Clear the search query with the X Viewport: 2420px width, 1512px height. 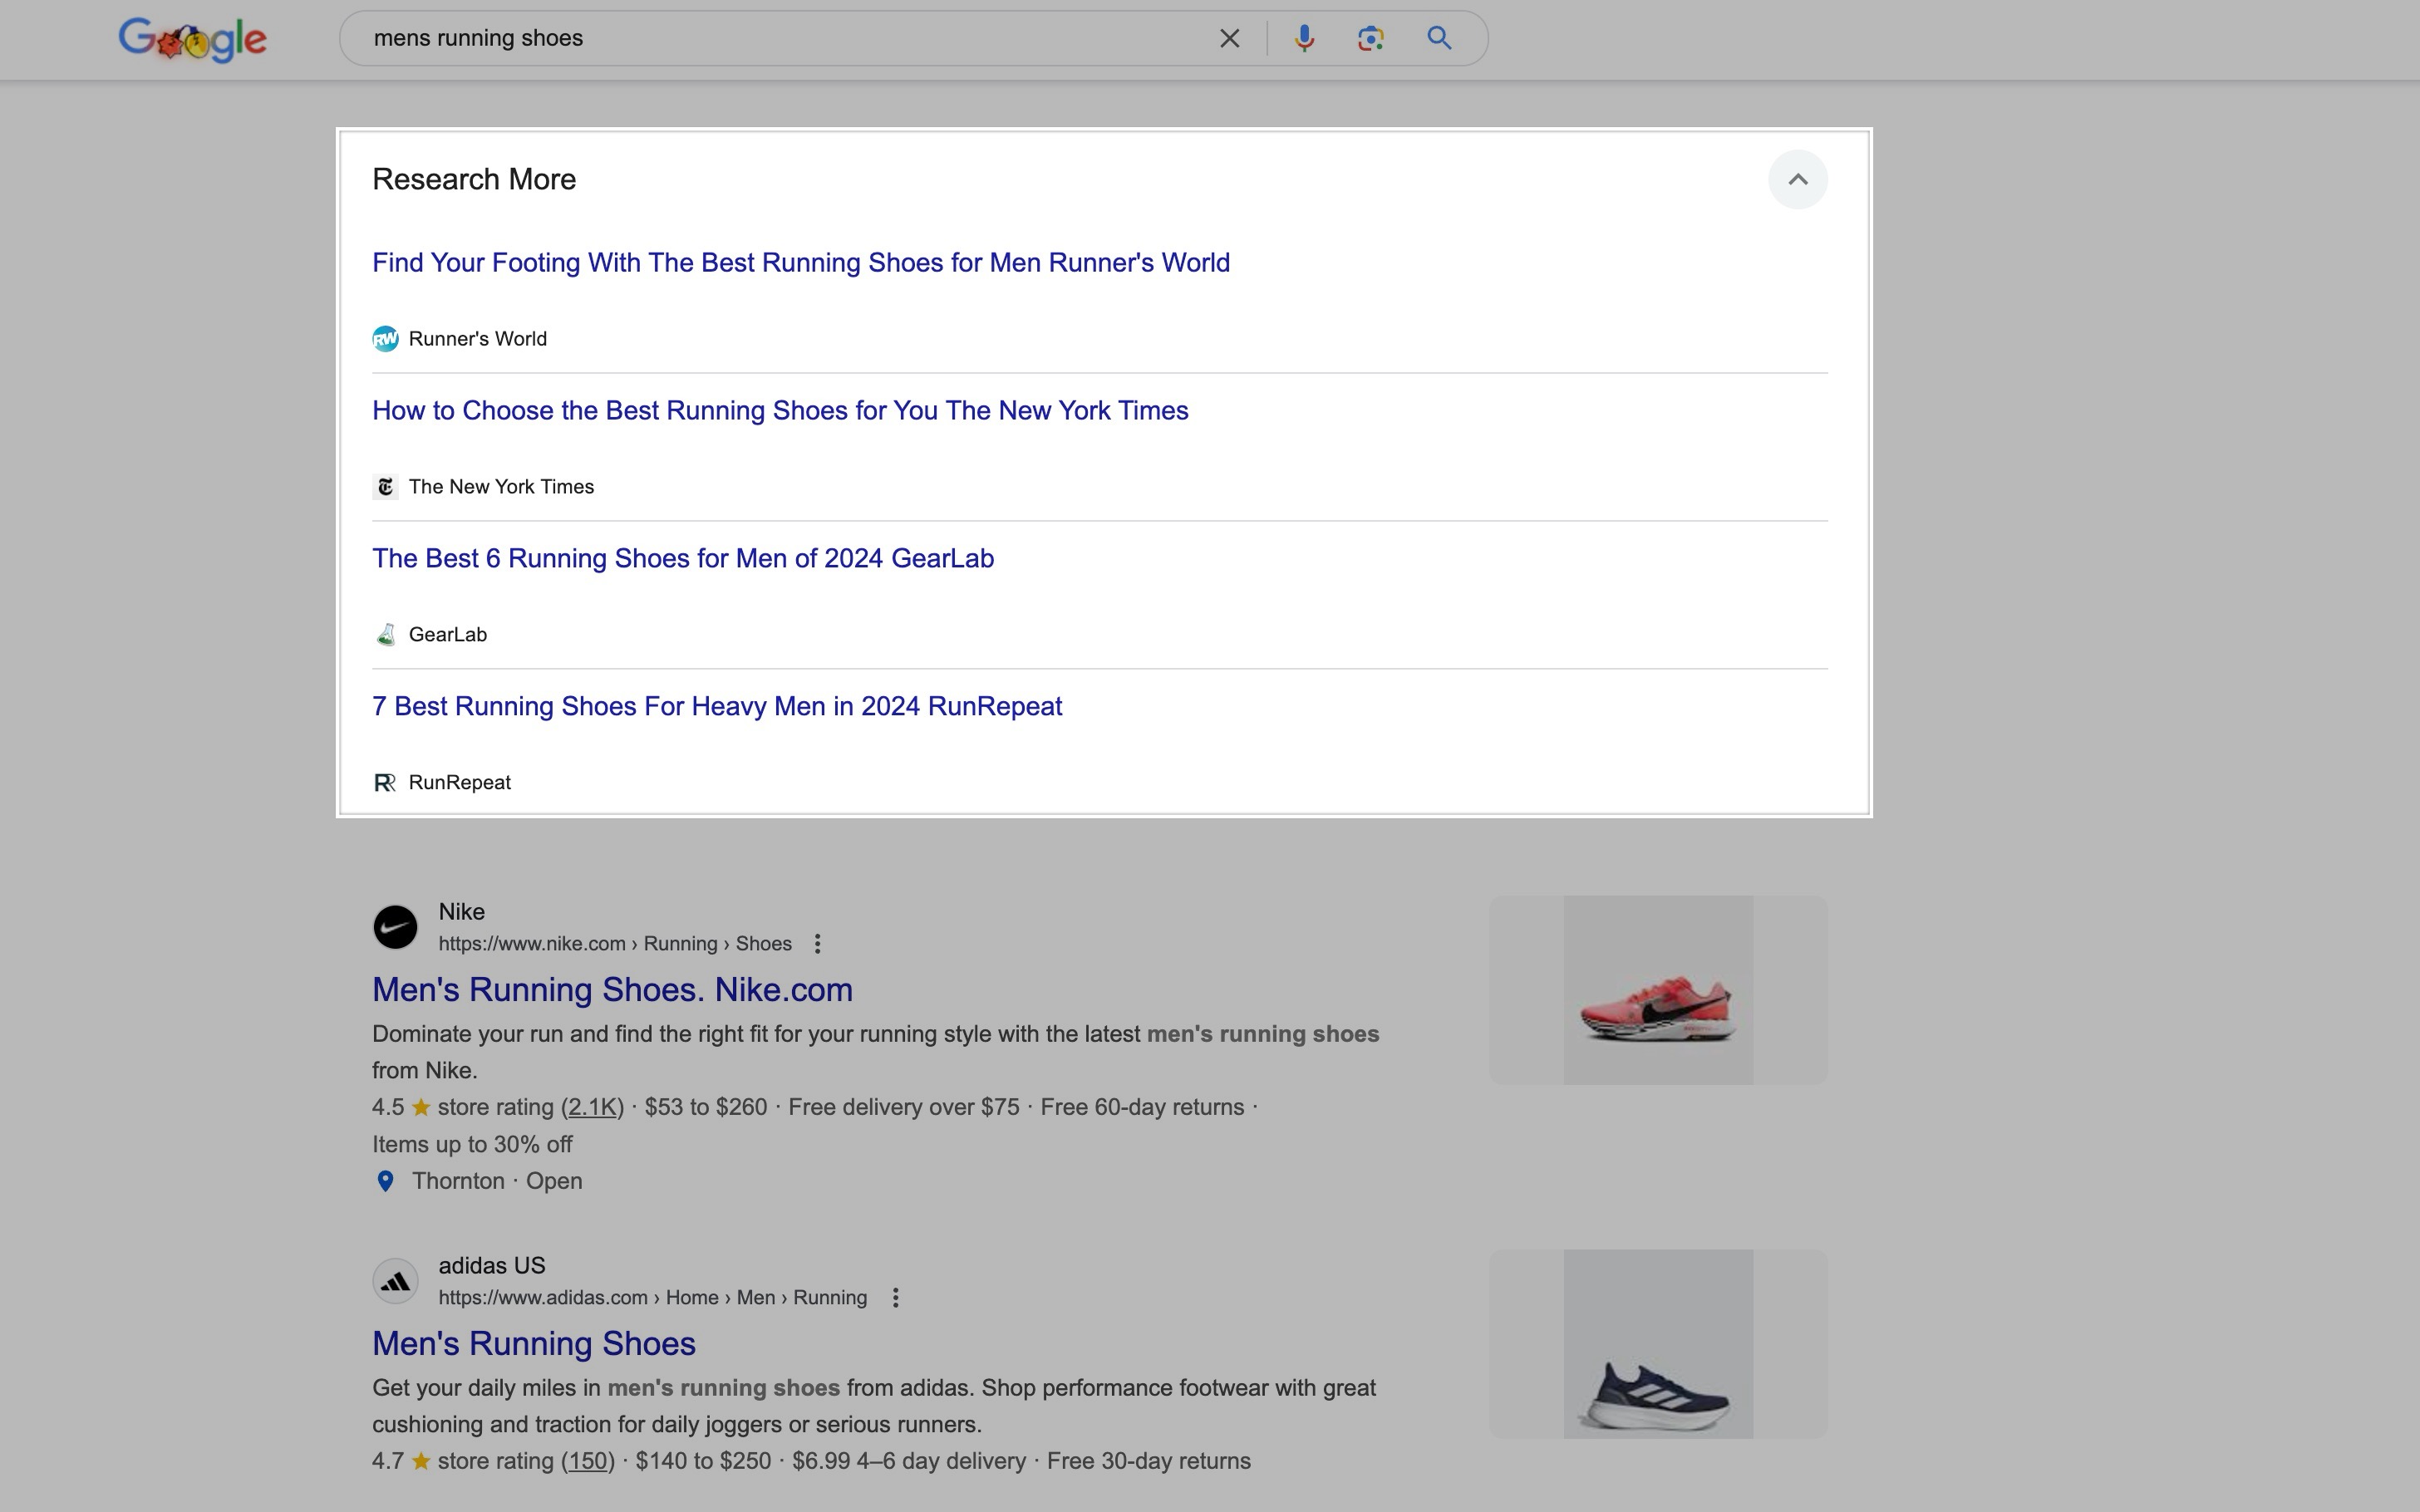point(1228,38)
